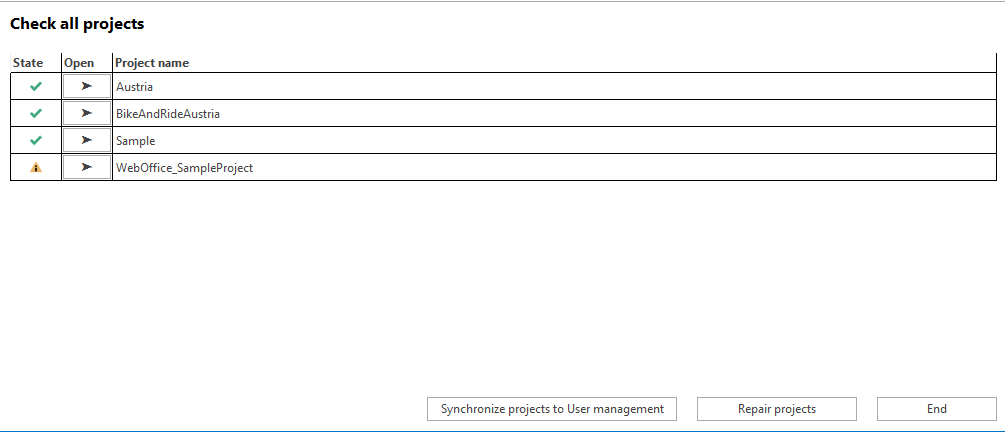Click the State column header

(28, 63)
